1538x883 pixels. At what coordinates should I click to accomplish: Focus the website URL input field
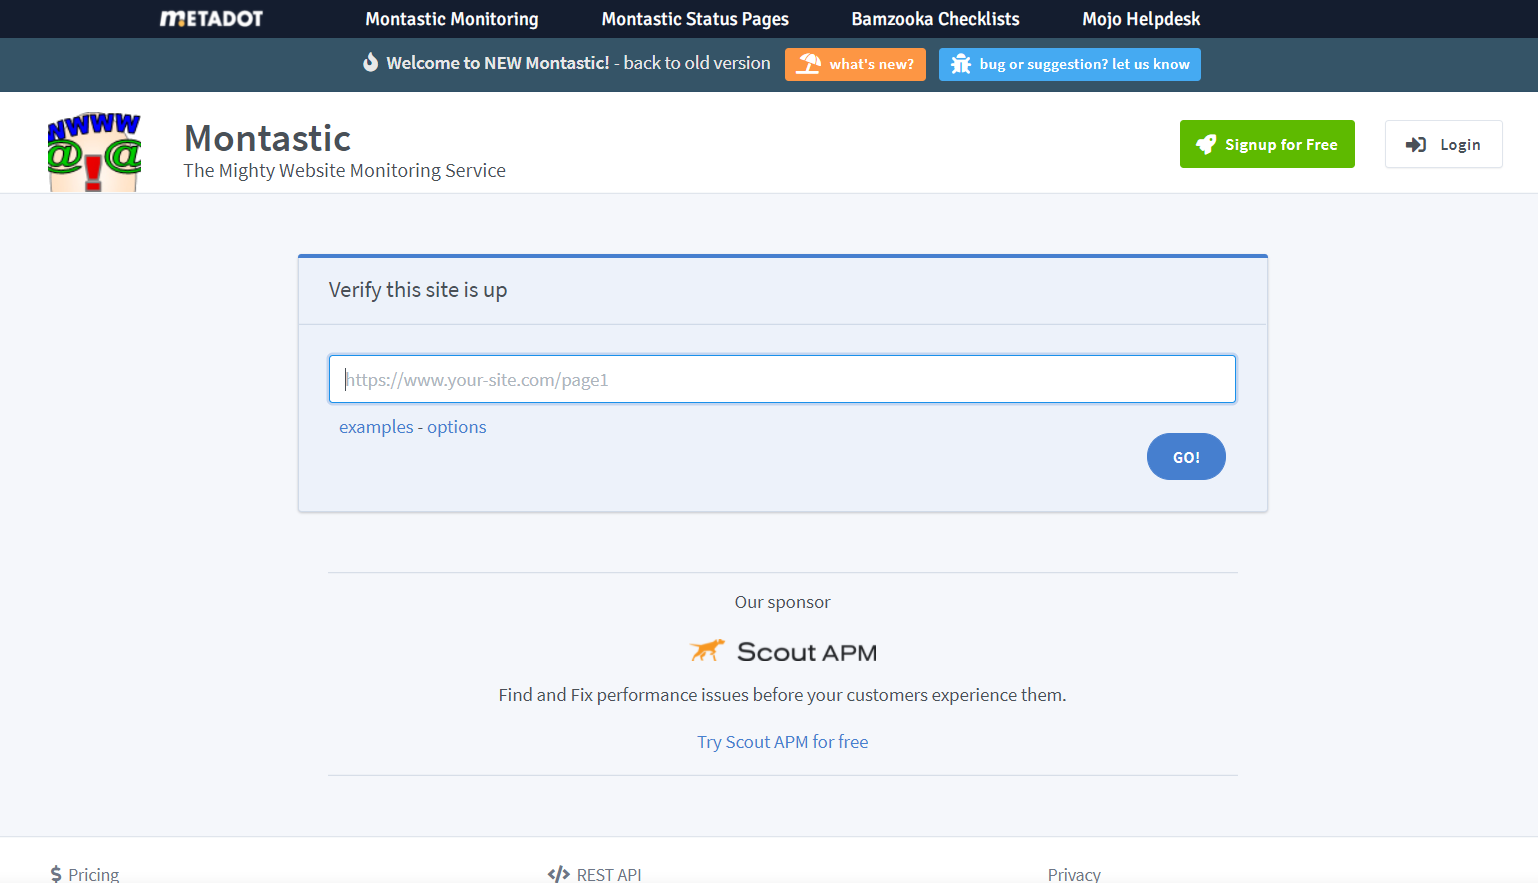click(x=782, y=379)
